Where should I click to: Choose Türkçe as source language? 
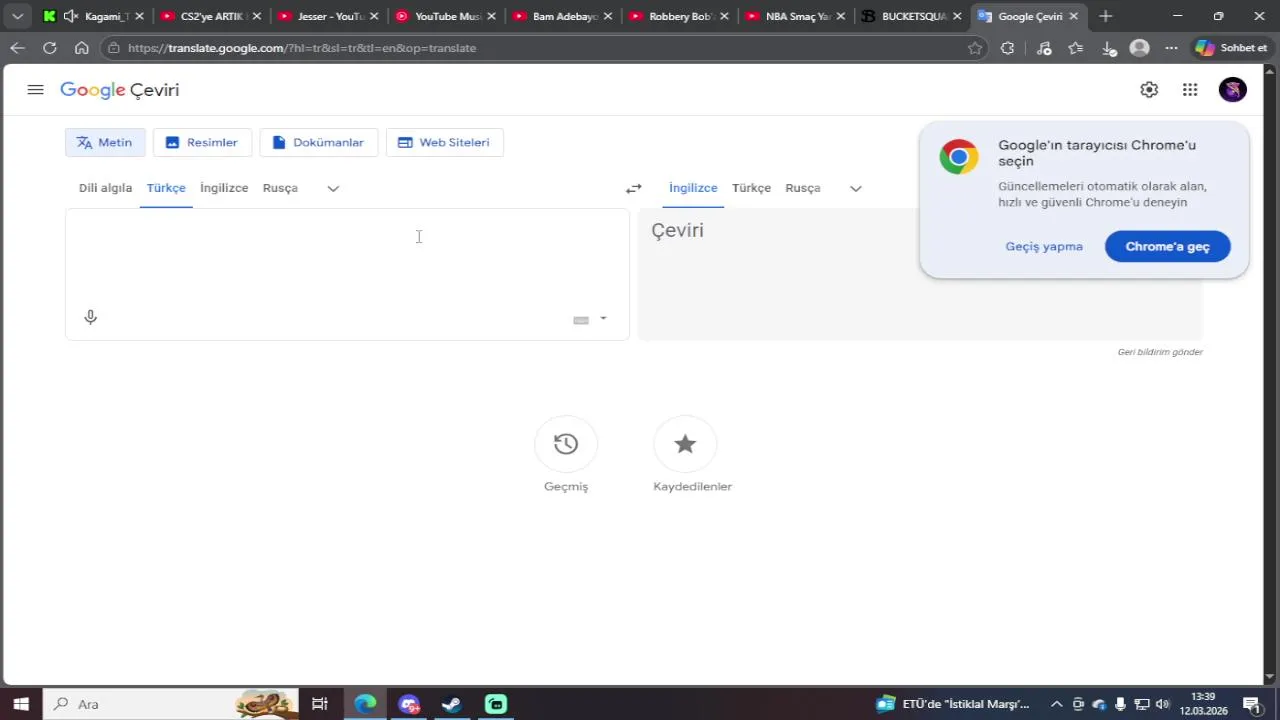click(x=166, y=188)
